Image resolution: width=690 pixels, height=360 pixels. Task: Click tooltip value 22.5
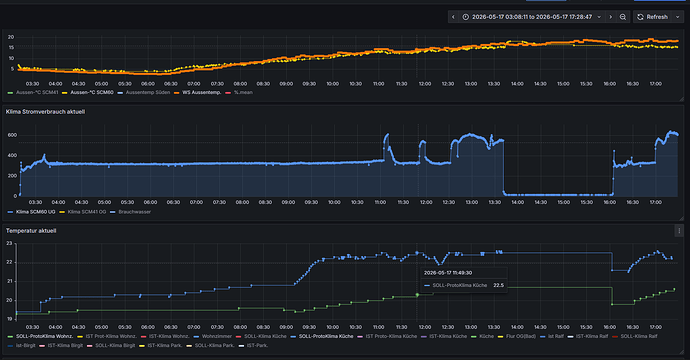tap(498, 285)
